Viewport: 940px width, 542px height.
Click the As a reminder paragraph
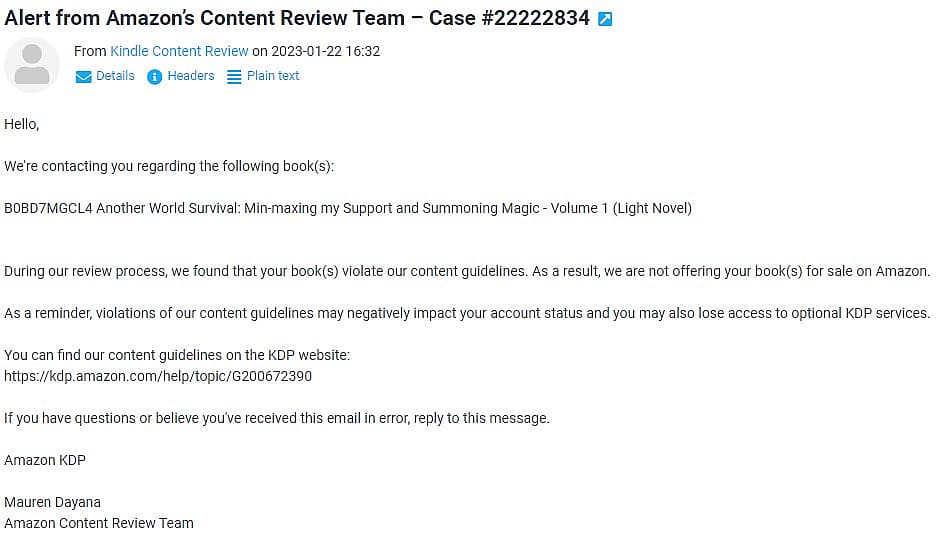(467, 313)
